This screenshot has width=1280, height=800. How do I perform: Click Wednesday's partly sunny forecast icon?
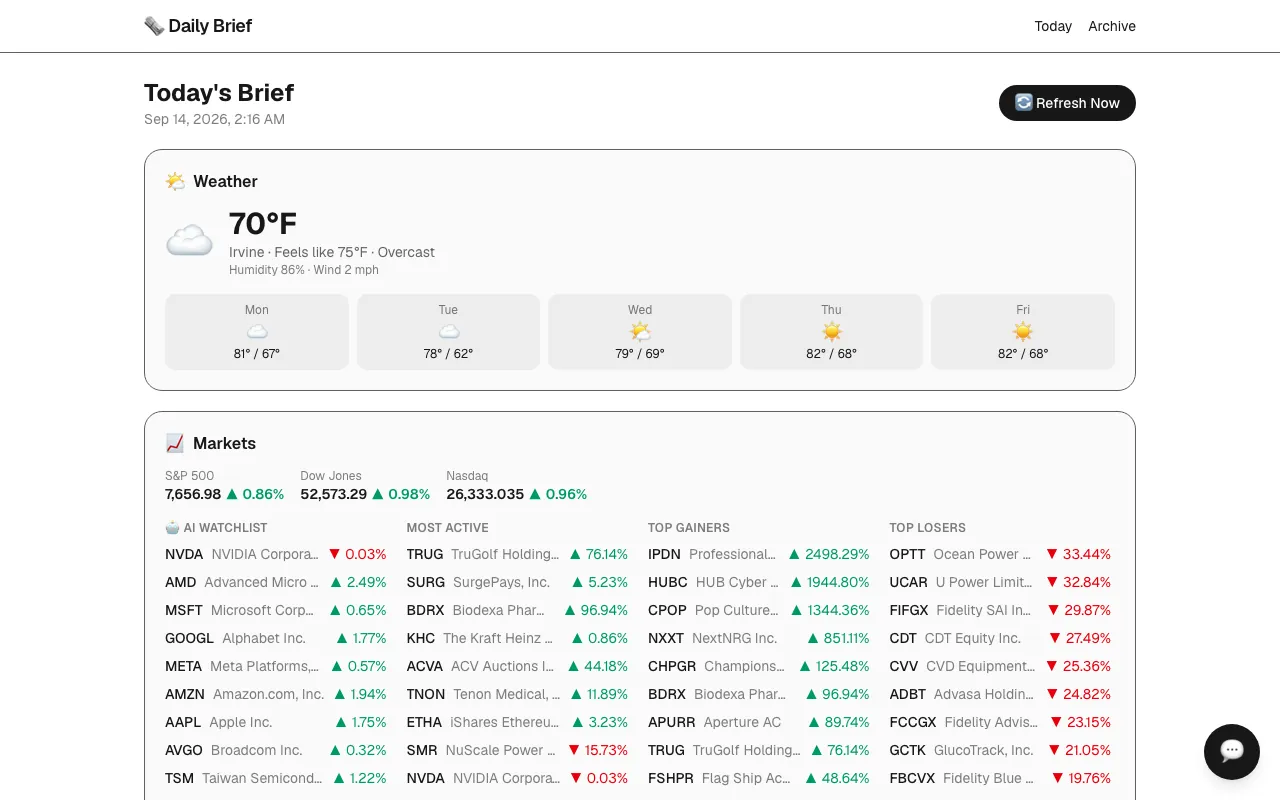tap(640, 331)
